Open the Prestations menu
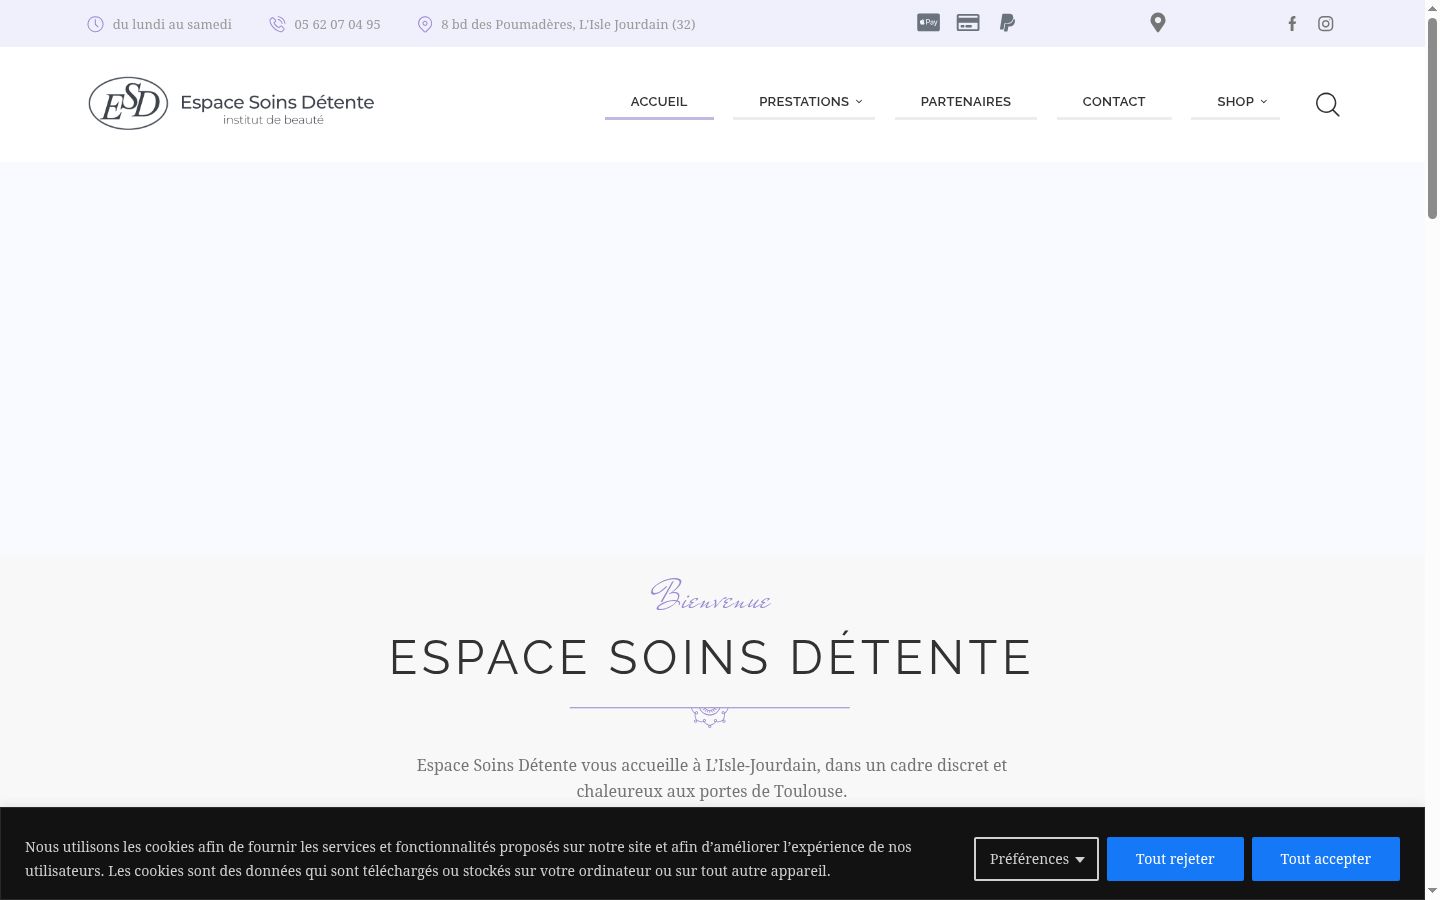1440x900 pixels. click(x=804, y=102)
